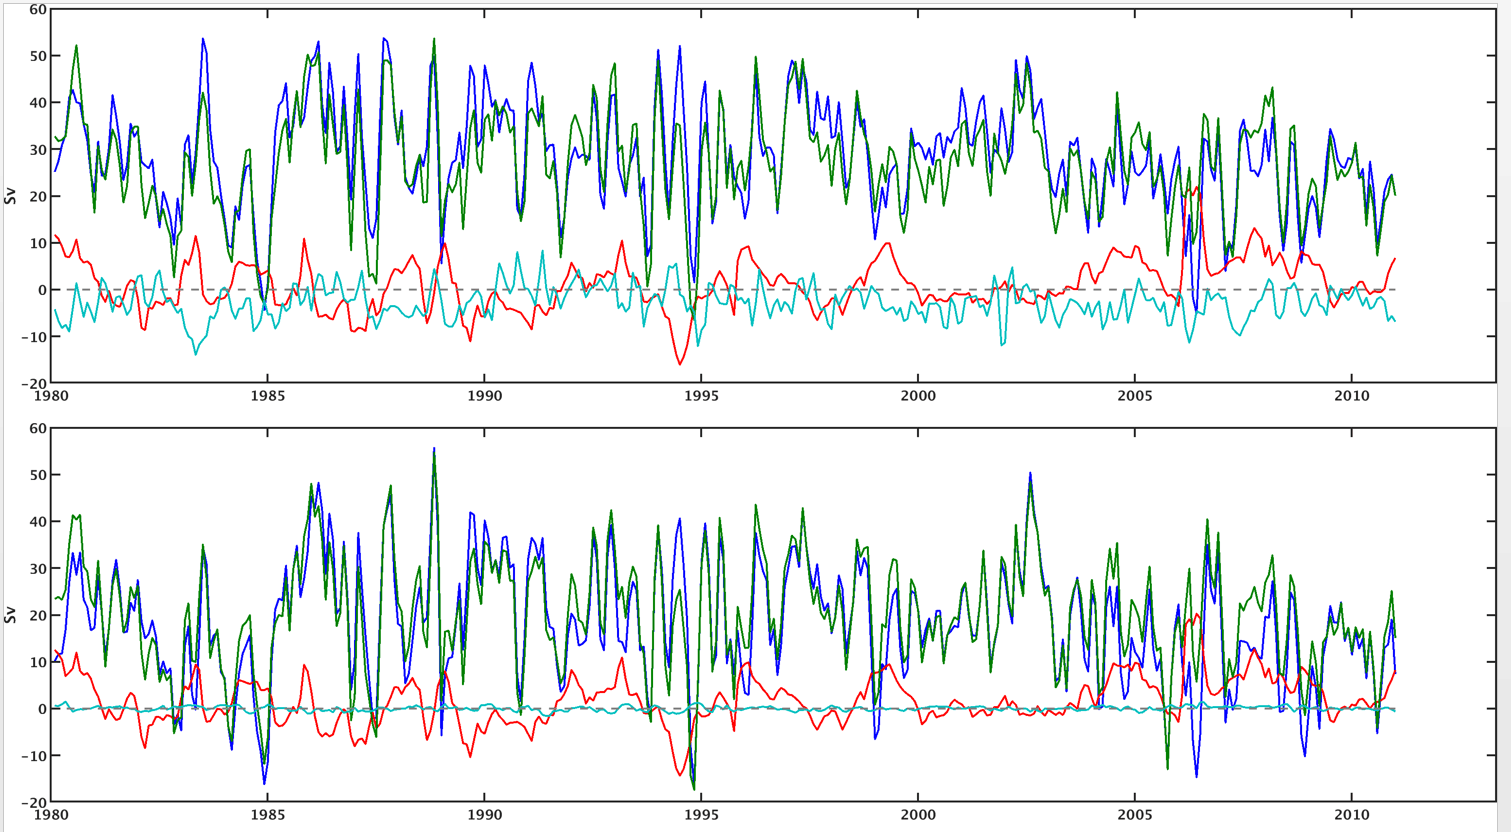Screen dimensions: 1511x832
Task: Click the top plot's Sv axis label
Action: 11,195
